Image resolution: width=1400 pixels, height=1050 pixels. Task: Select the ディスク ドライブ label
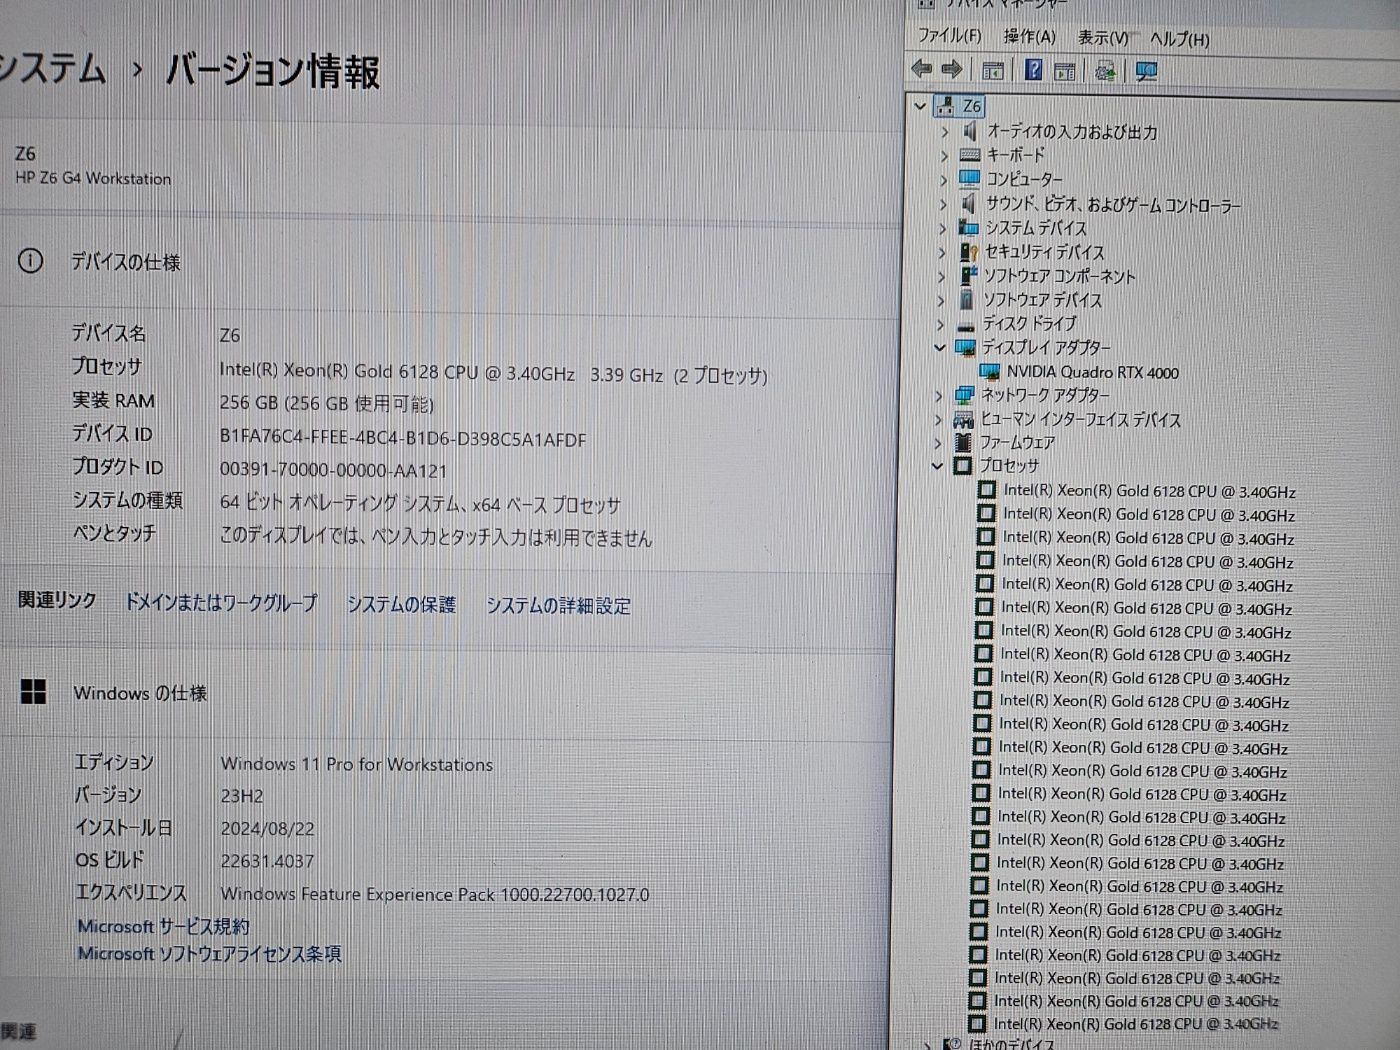coord(1029,324)
